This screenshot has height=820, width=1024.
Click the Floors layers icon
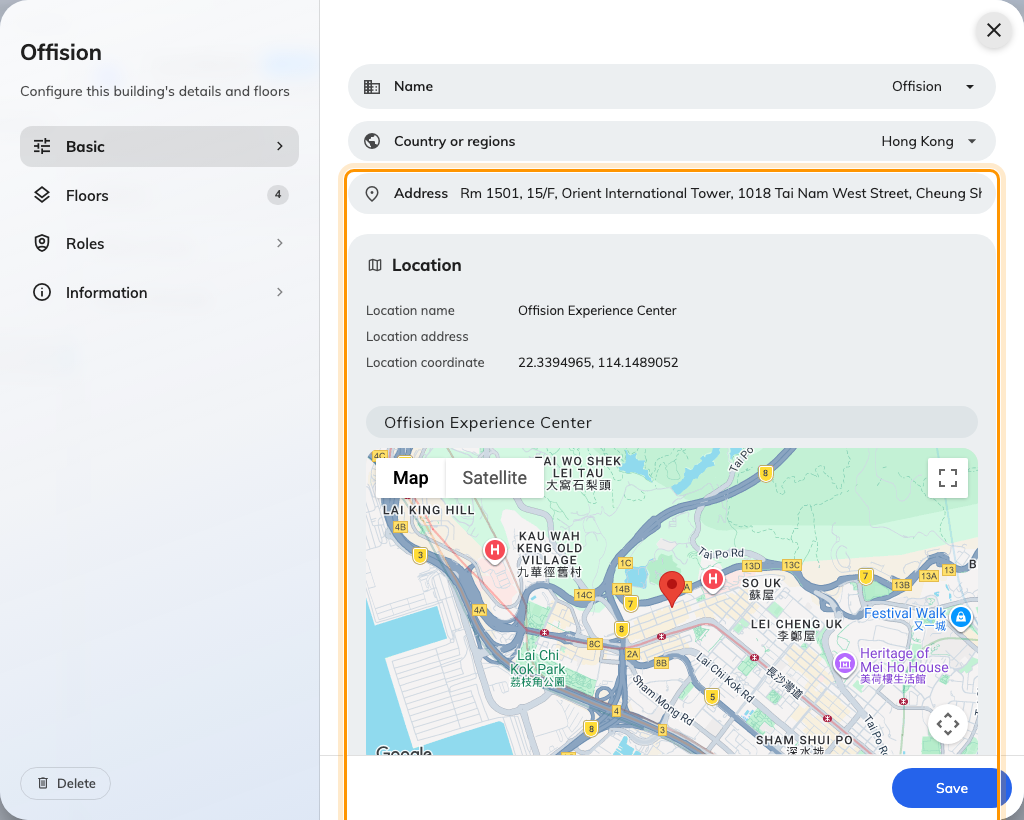[42, 195]
